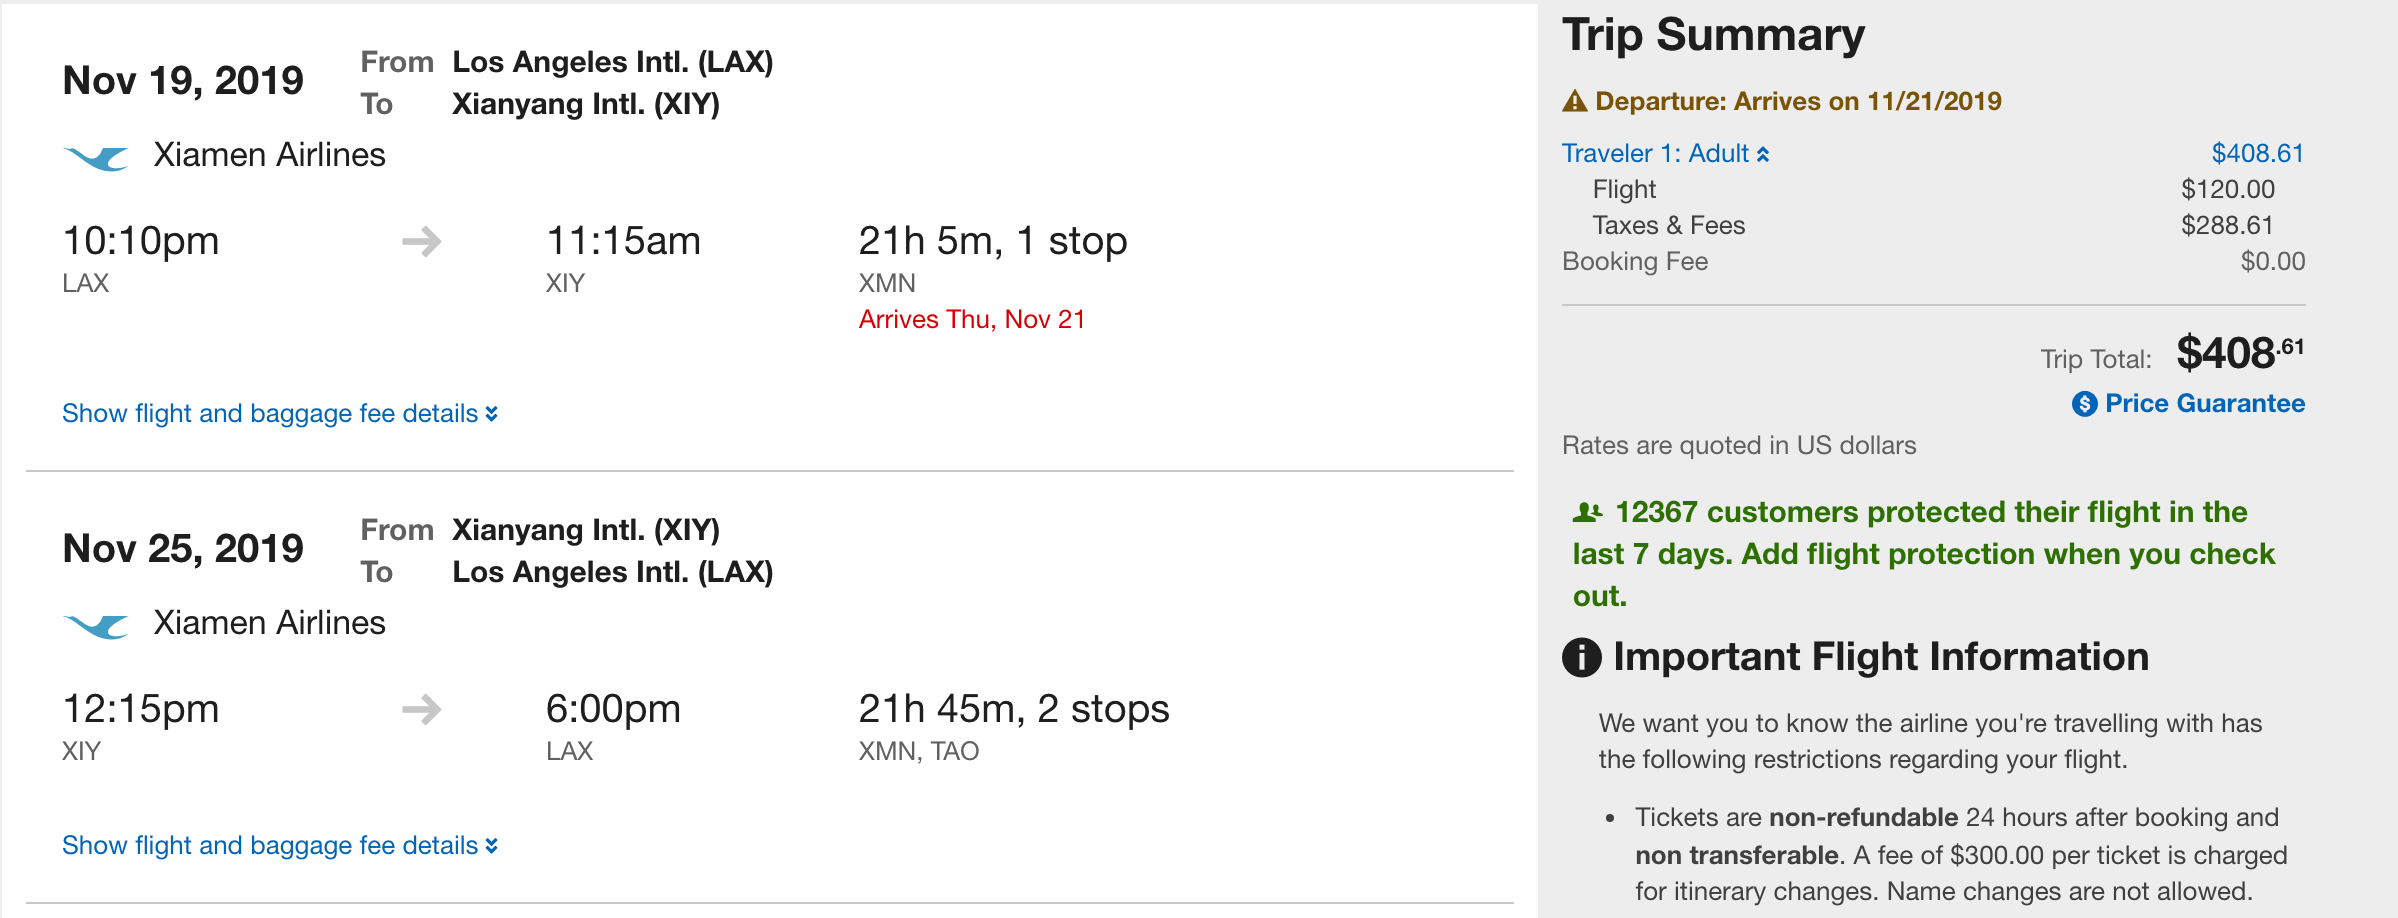Expand flight and baggage details for Nov 19

pyautogui.click(x=279, y=414)
